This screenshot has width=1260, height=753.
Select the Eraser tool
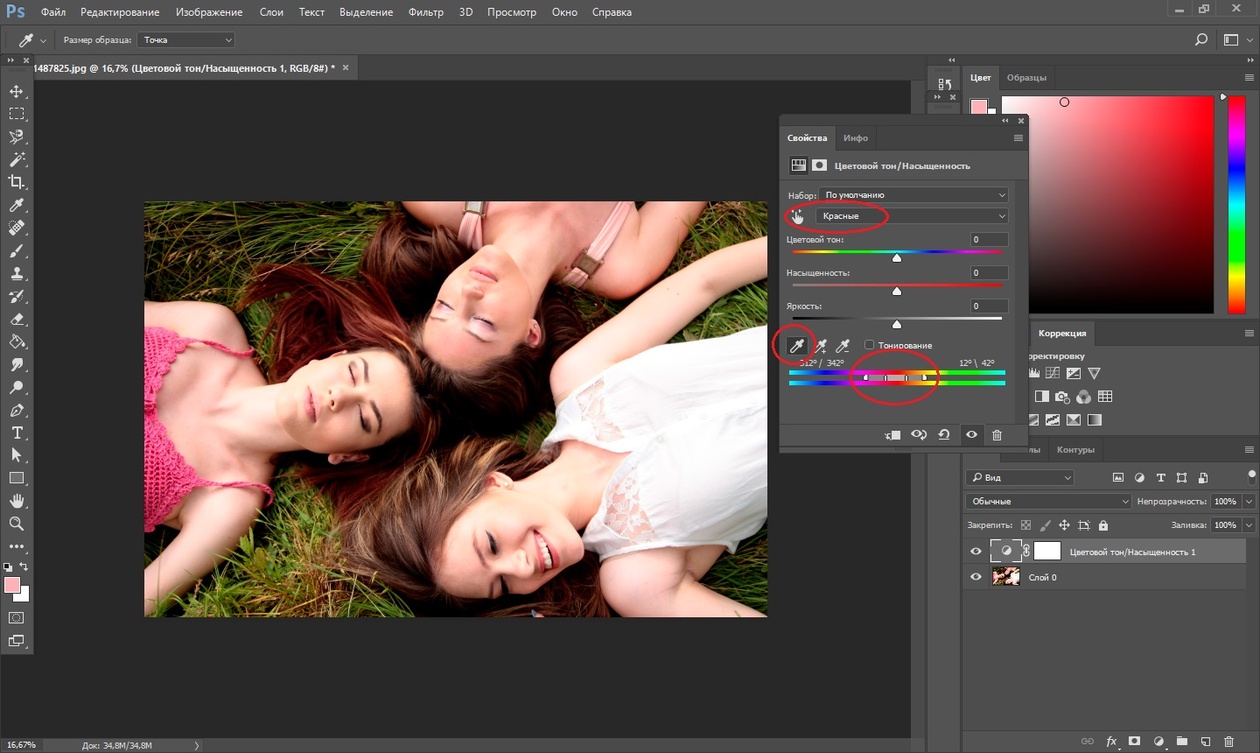[17, 319]
